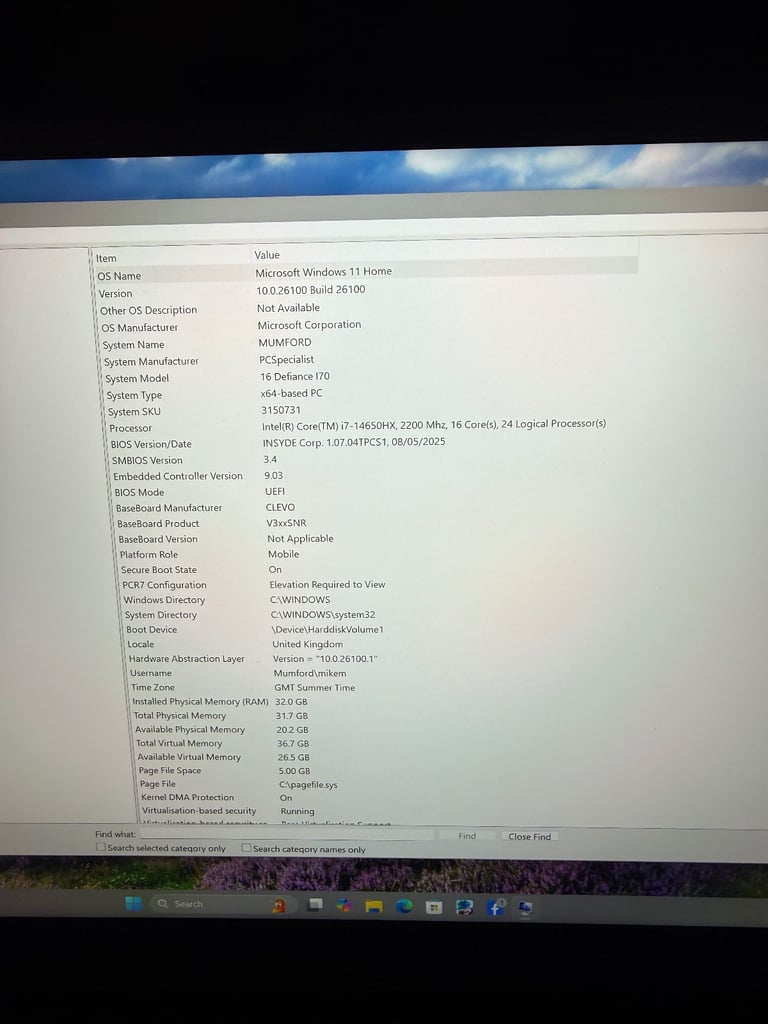Click the Close Find button
Screen dimensions: 768x1024
tap(530, 837)
